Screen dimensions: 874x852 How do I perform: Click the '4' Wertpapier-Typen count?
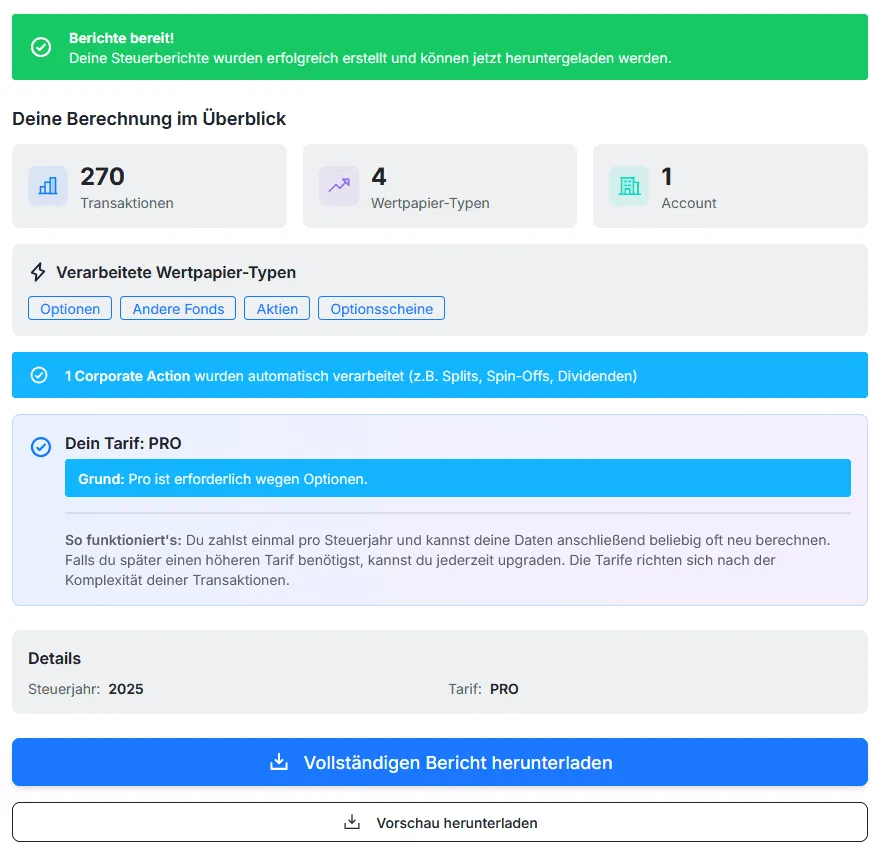[x=379, y=177]
